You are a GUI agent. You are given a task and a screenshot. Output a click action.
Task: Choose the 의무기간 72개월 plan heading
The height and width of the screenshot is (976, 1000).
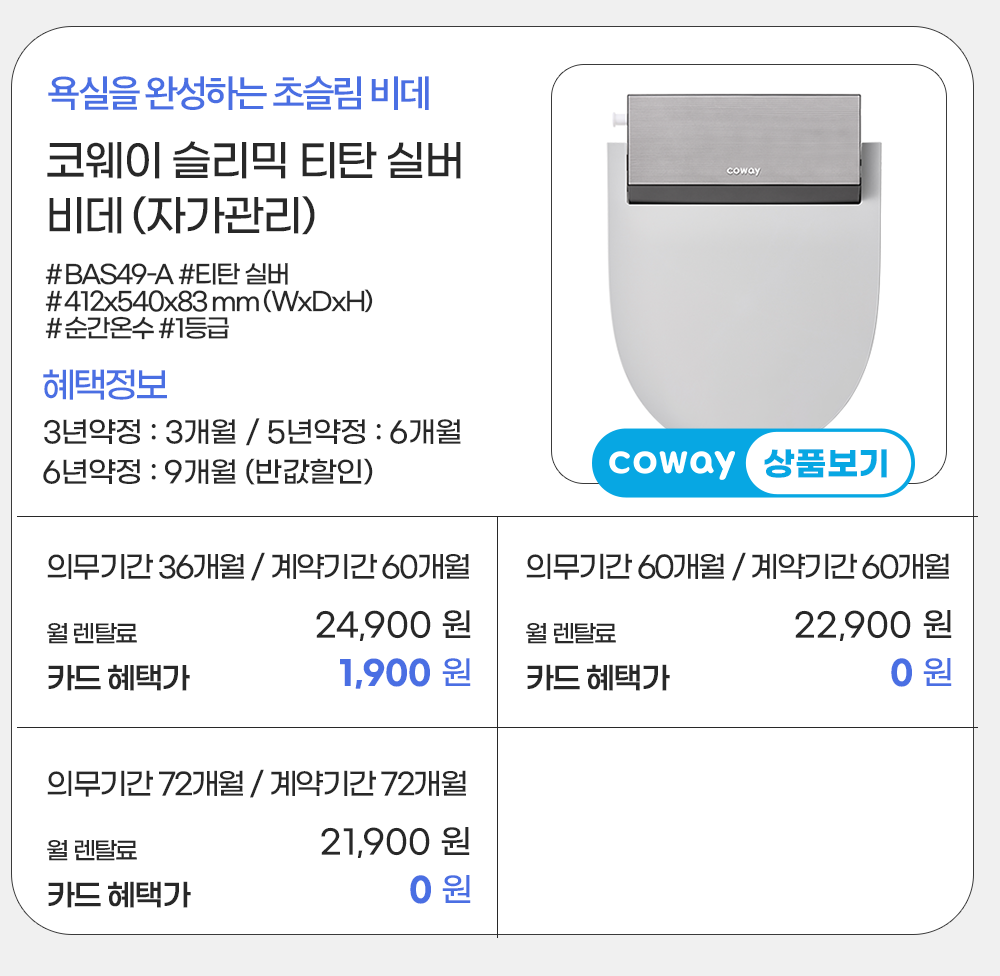click(257, 783)
